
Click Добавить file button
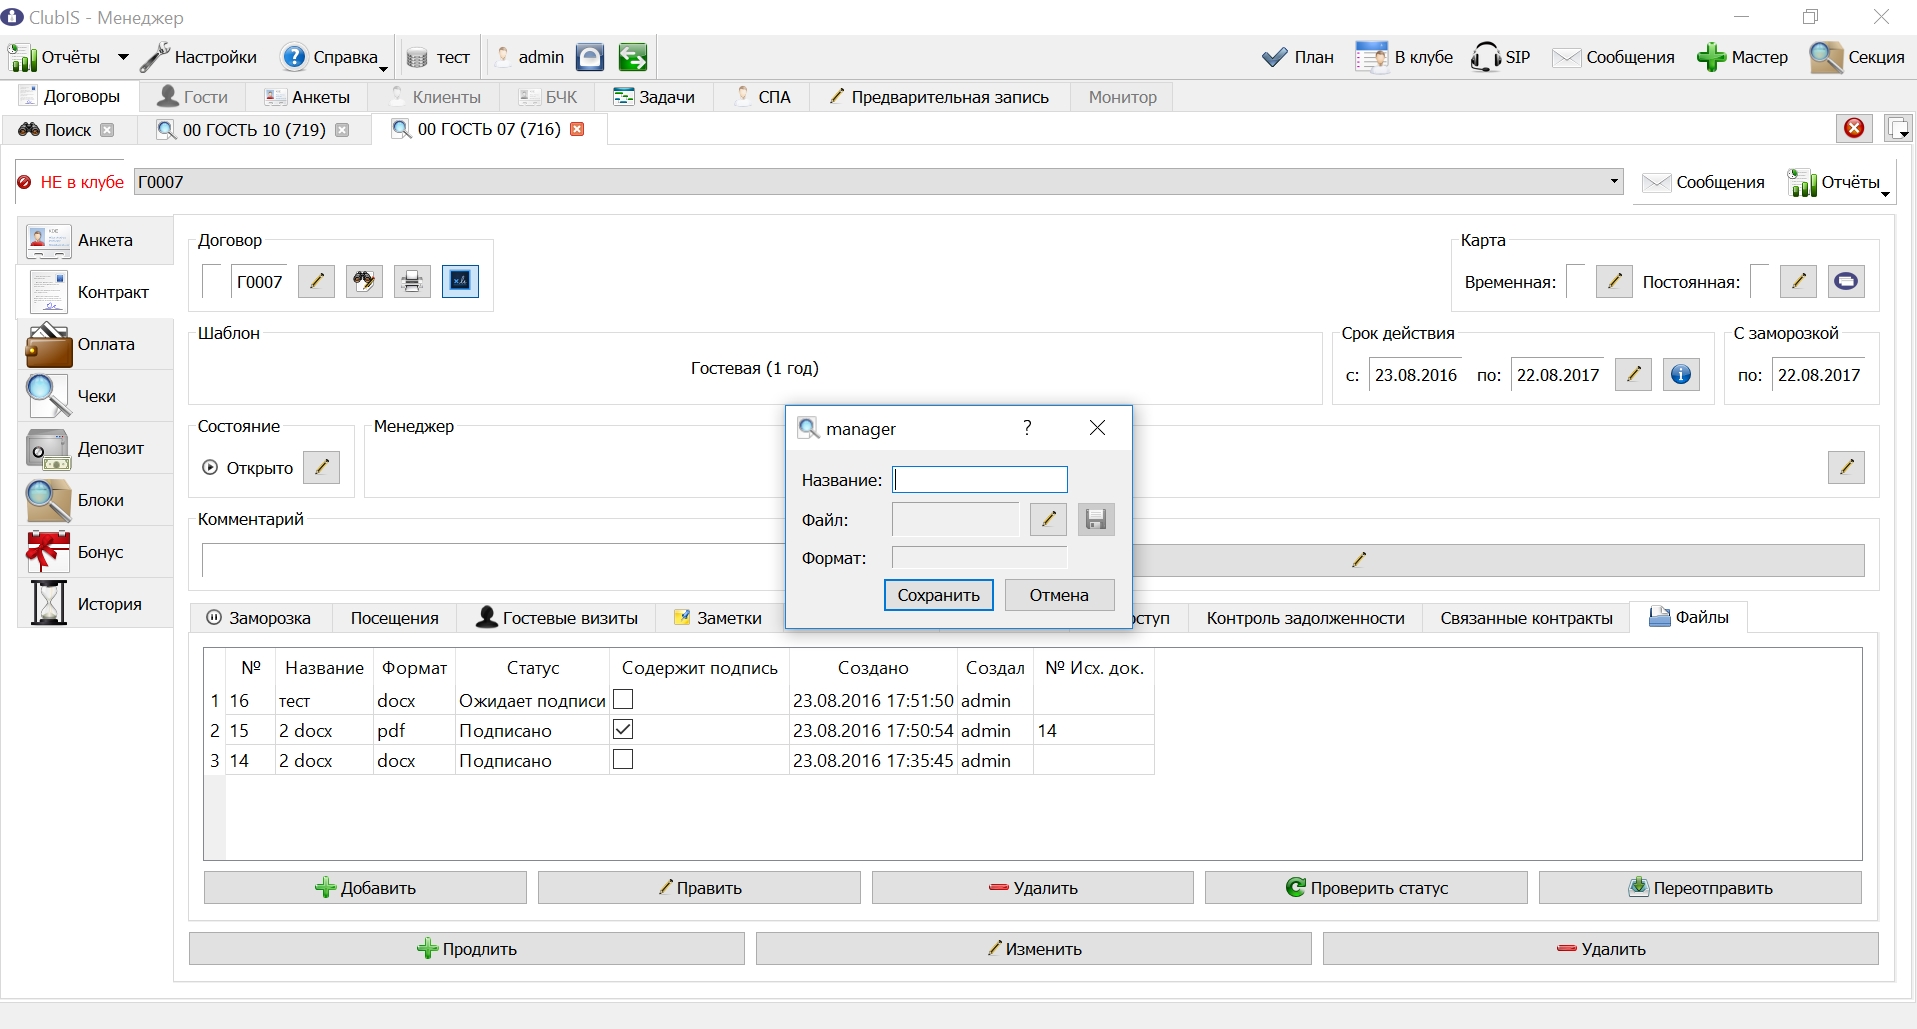tap(365, 888)
